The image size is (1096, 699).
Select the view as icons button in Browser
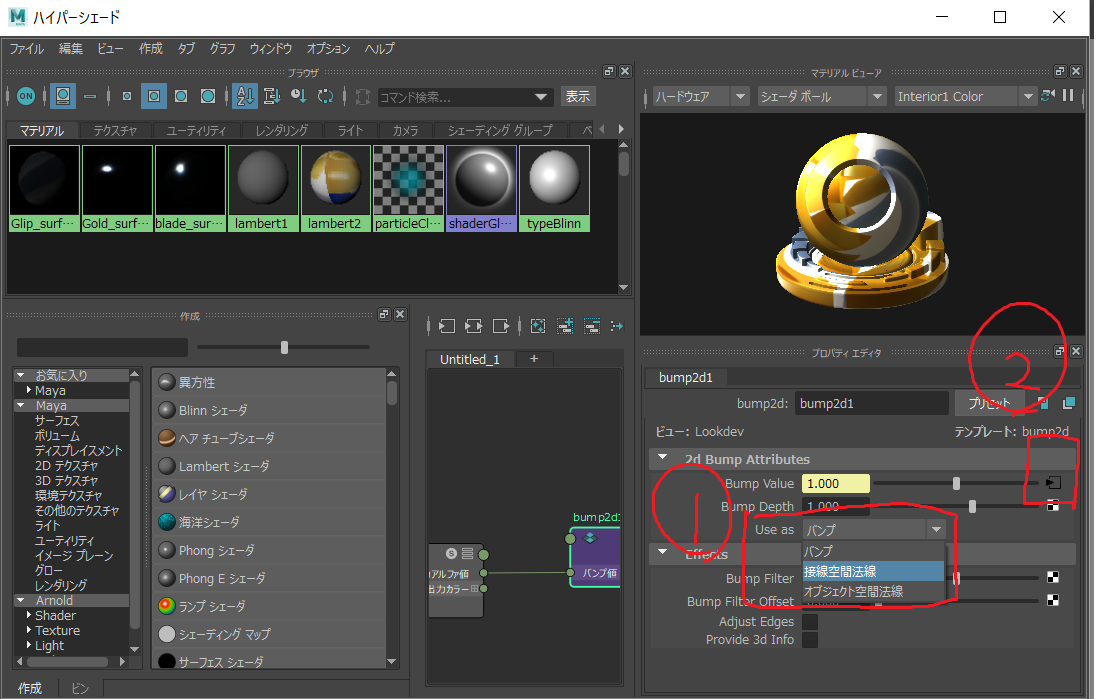click(x=63, y=96)
